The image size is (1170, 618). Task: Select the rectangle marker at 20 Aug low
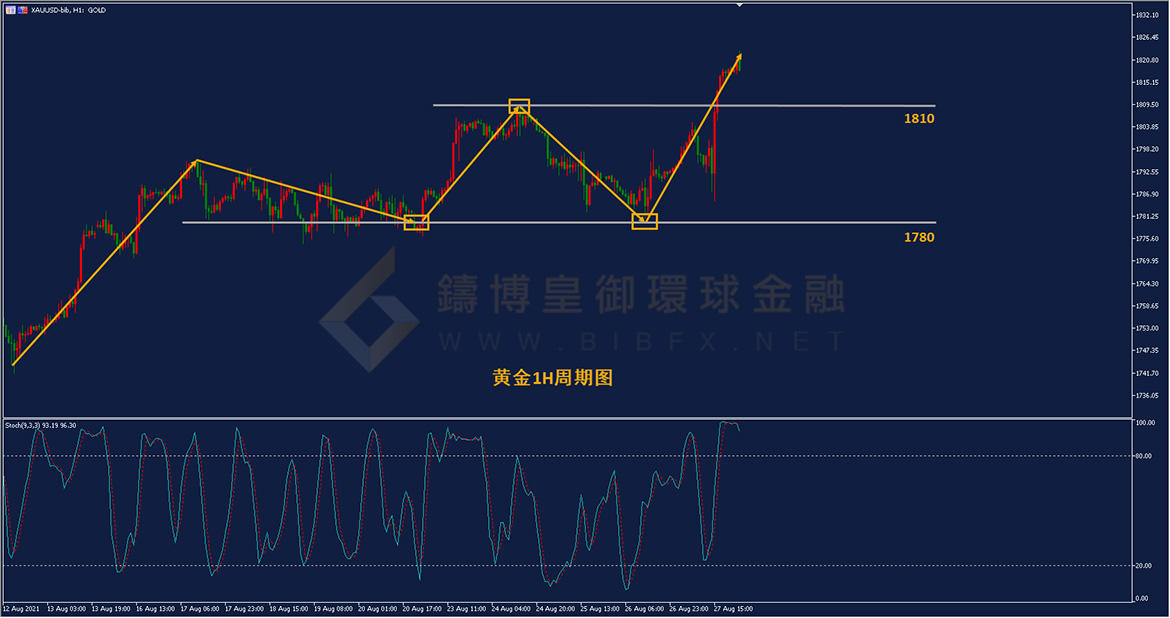[416, 222]
